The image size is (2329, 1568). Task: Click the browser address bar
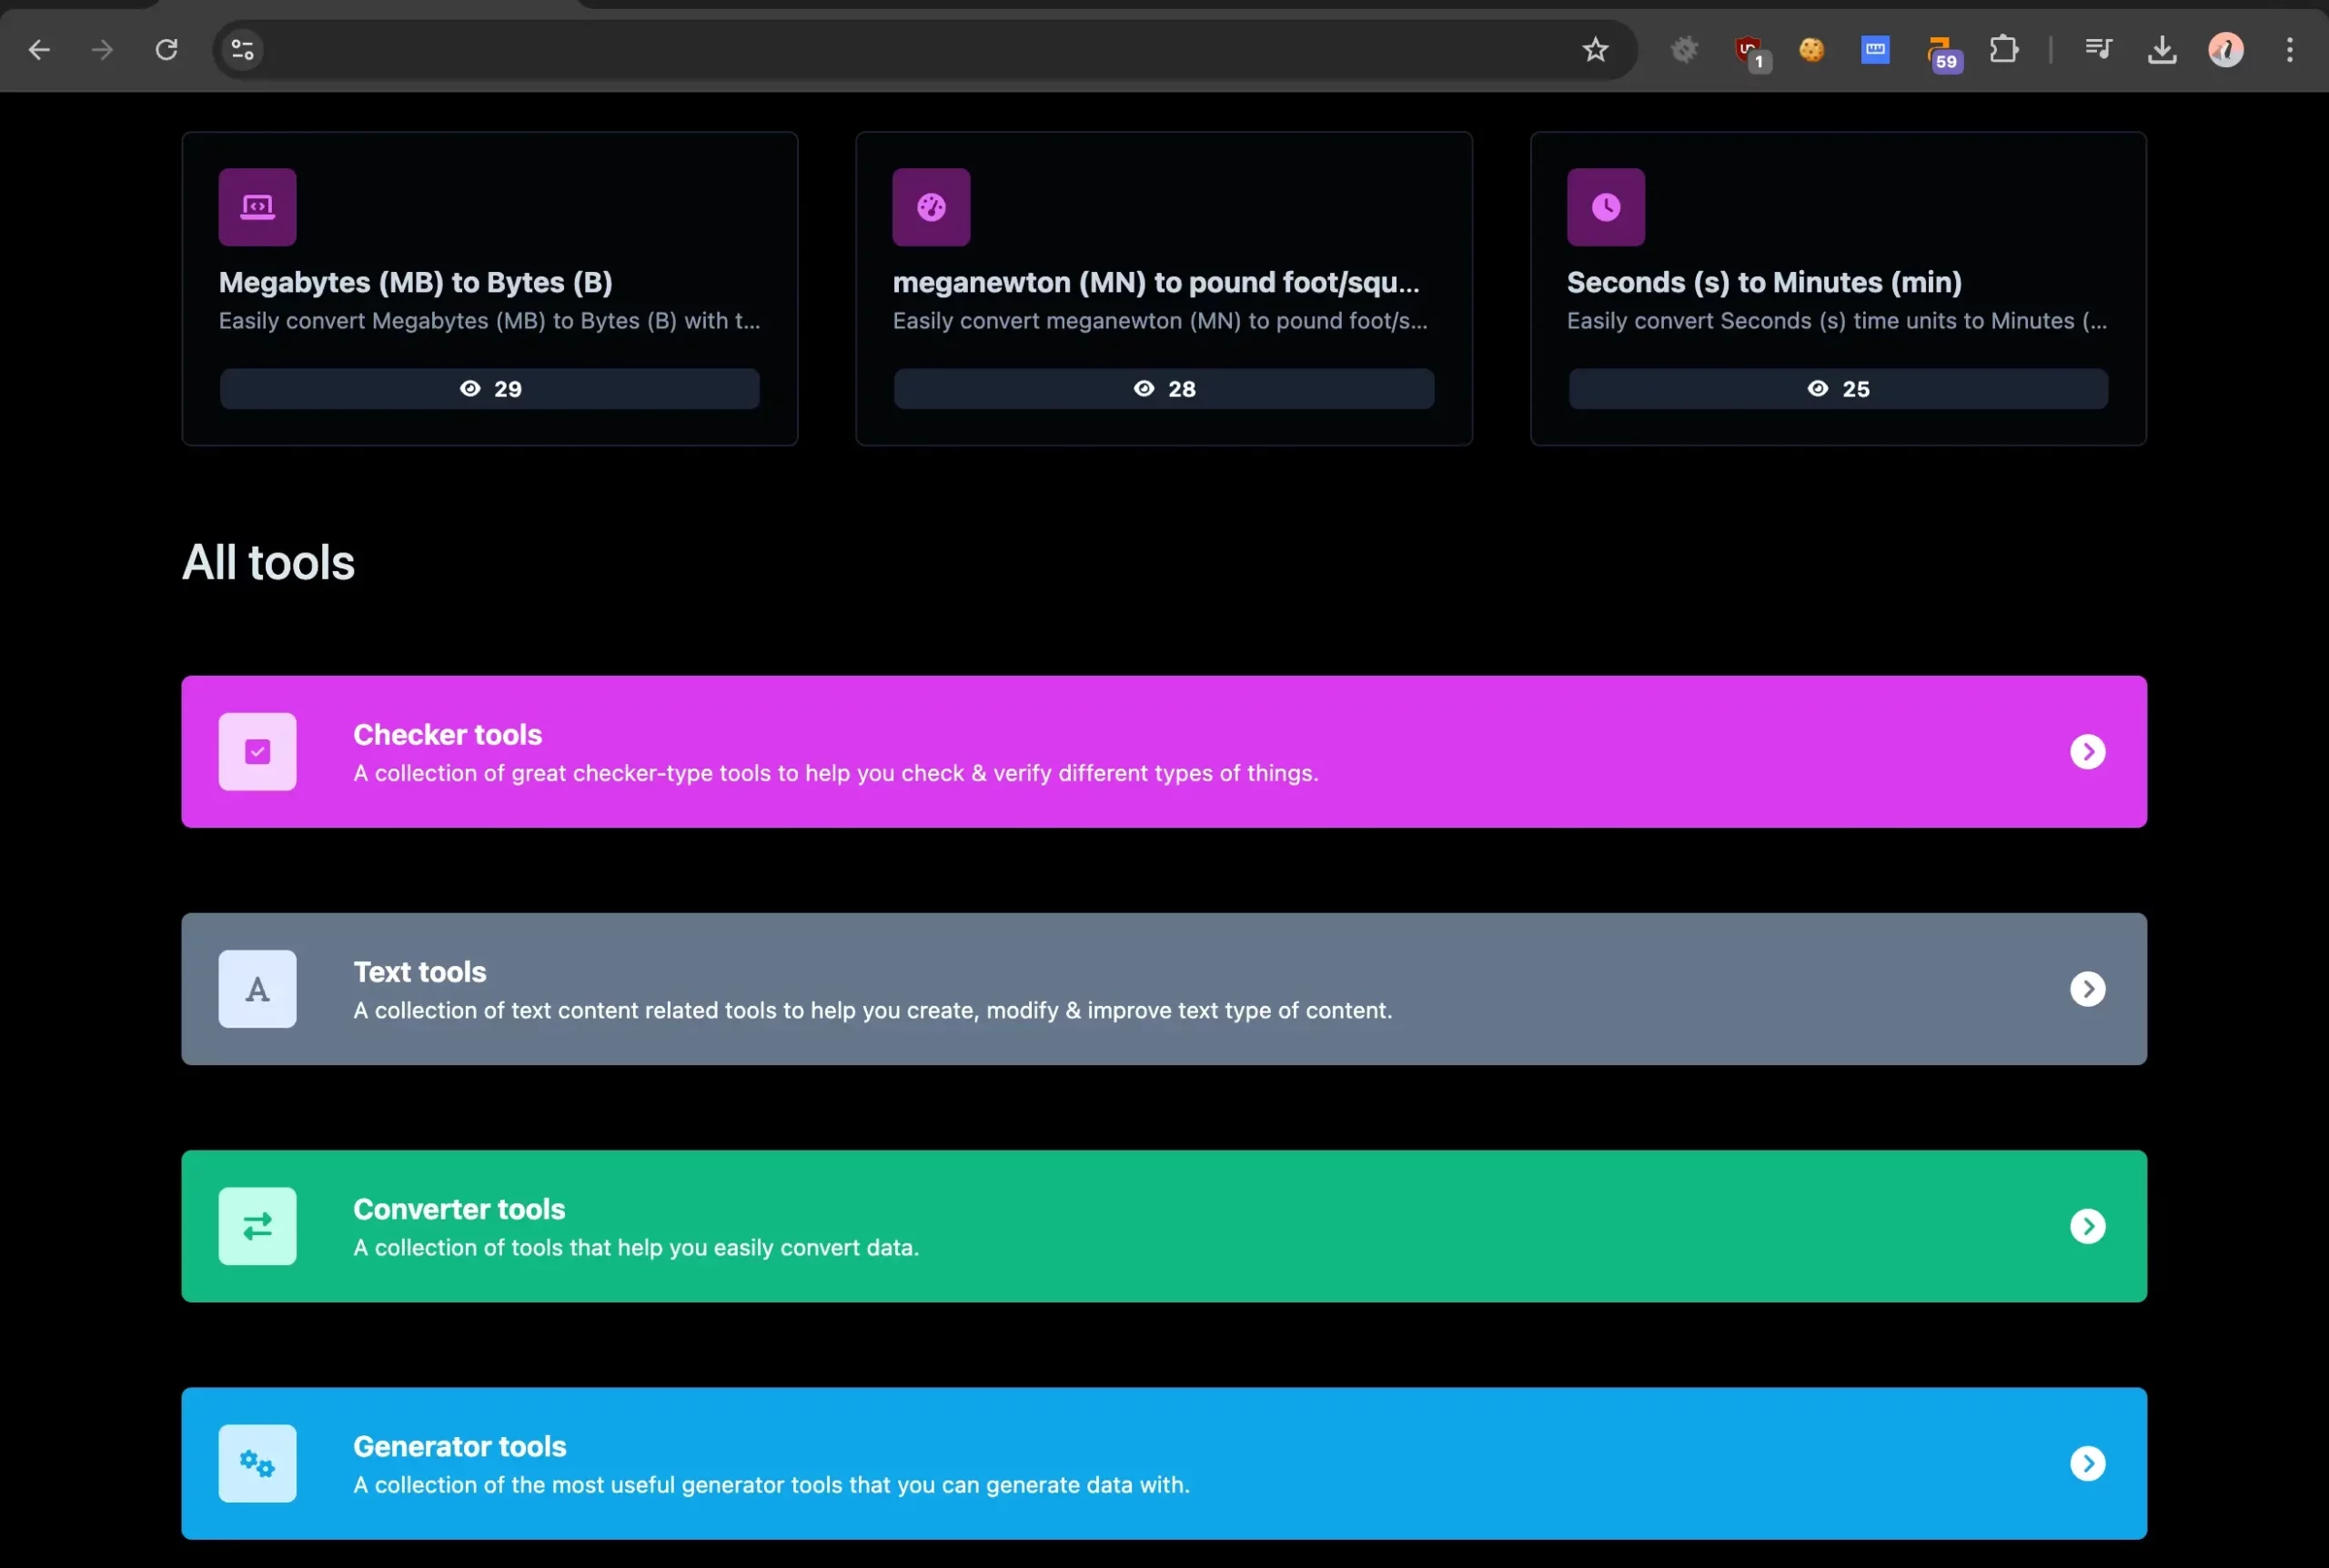click(x=900, y=49)
